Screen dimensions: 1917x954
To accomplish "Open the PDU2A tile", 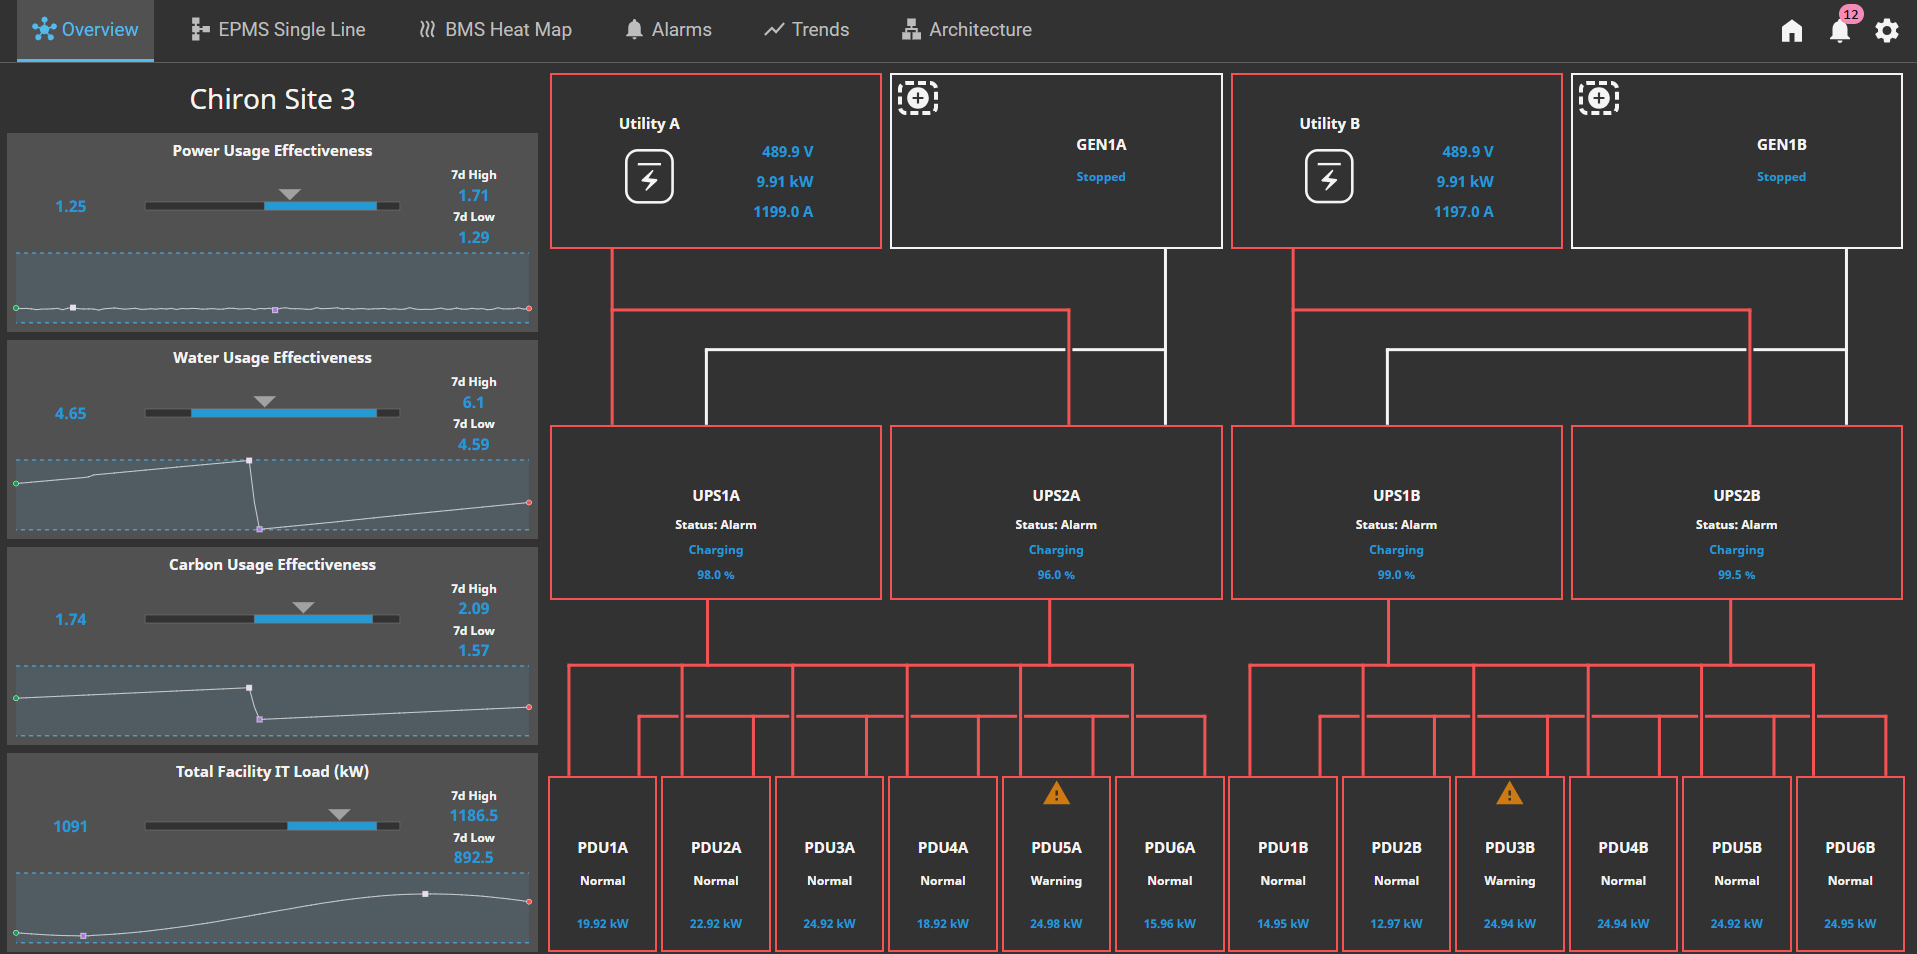I will 716,864.
